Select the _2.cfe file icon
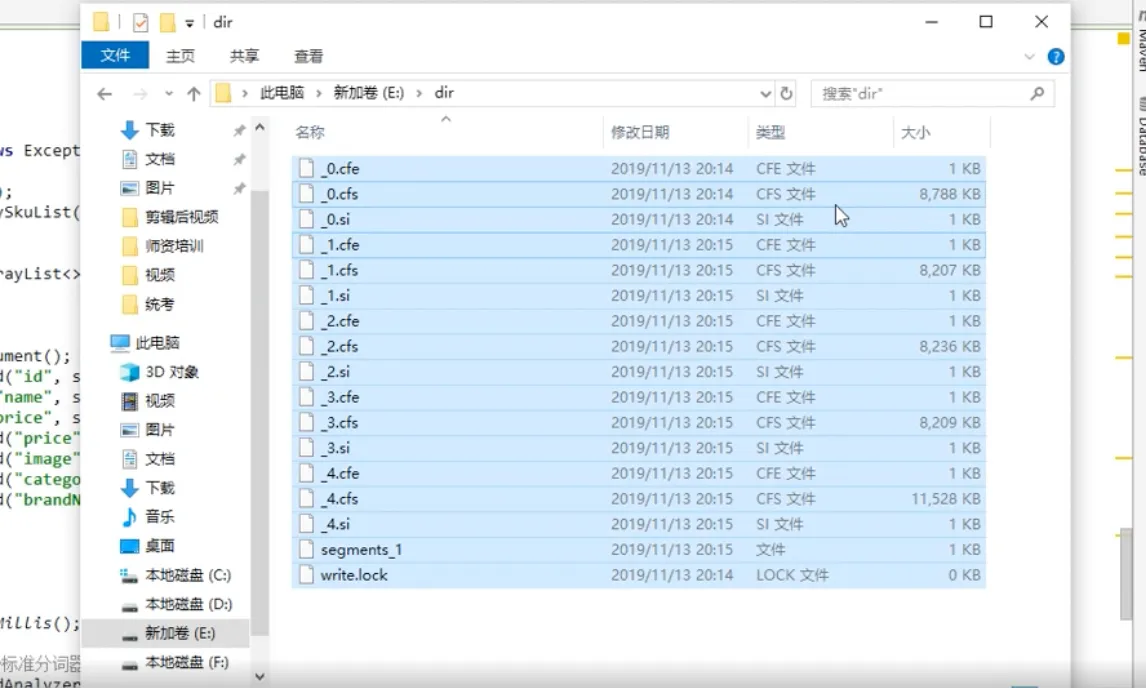The height and width of the screenshot is (688, 1146). pos(307,321)
